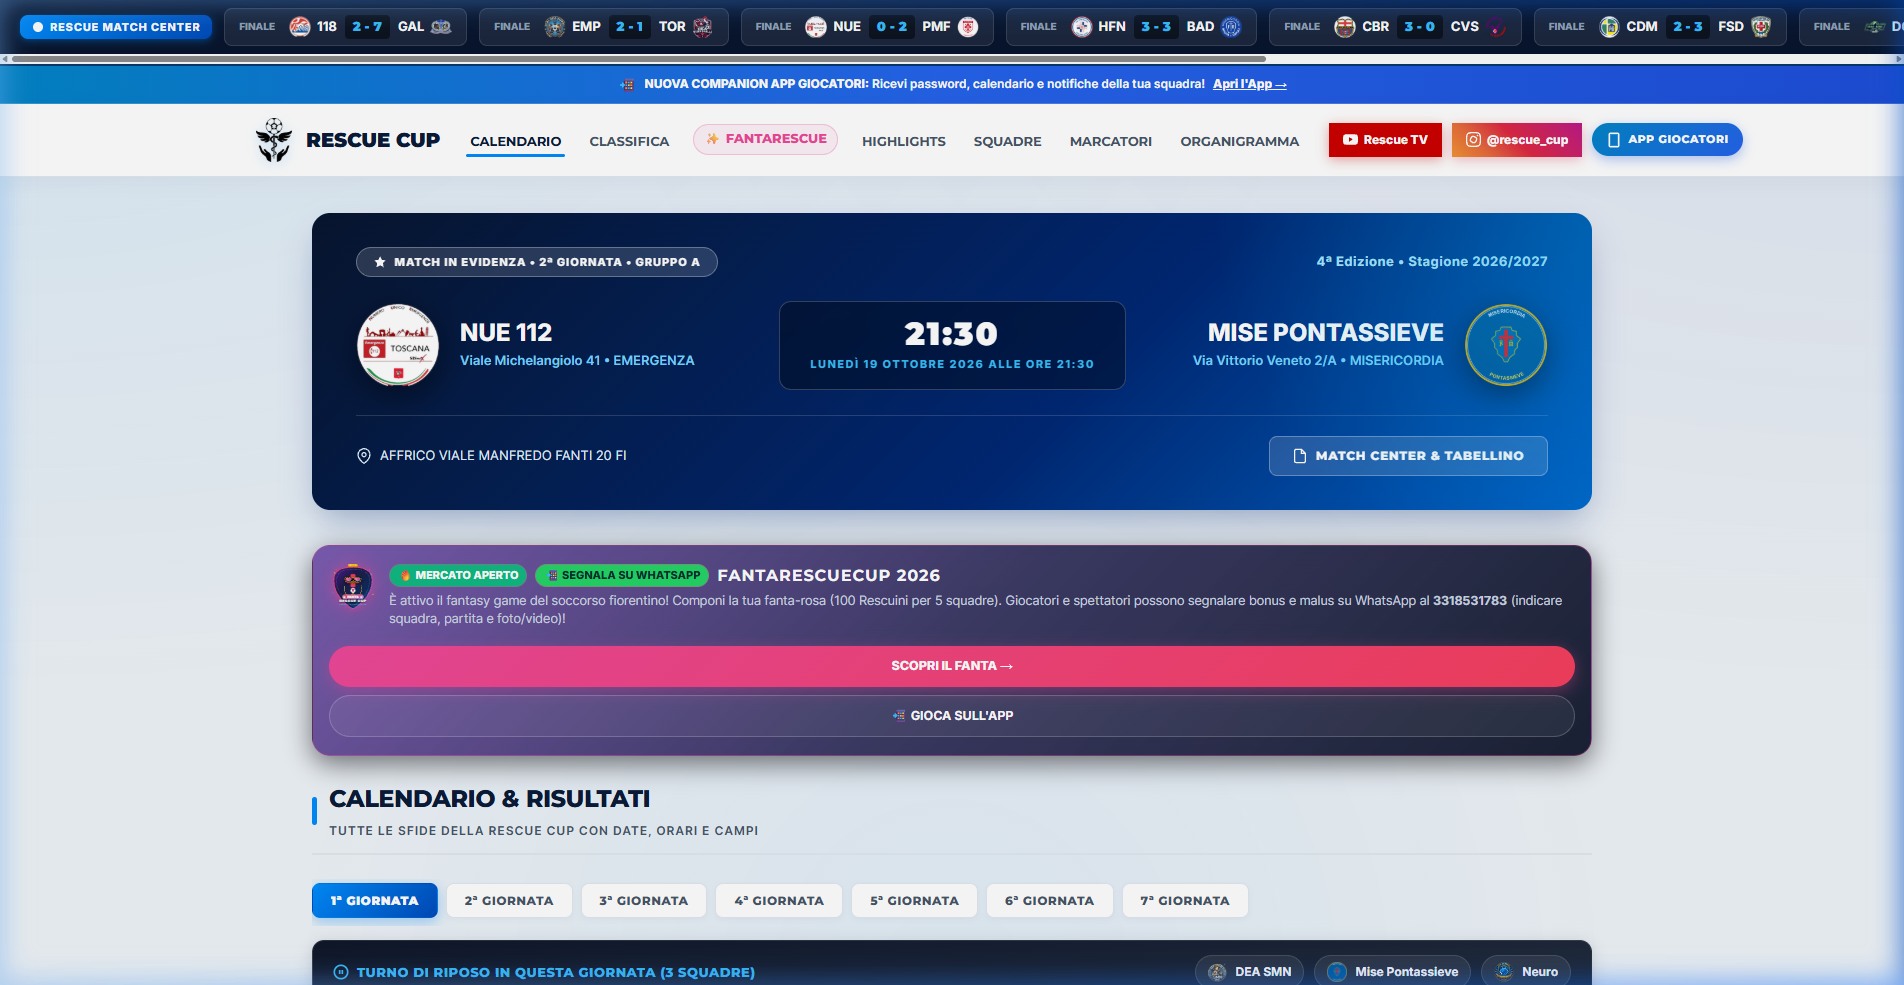Go to the FantaRescue menu pill

765,139
